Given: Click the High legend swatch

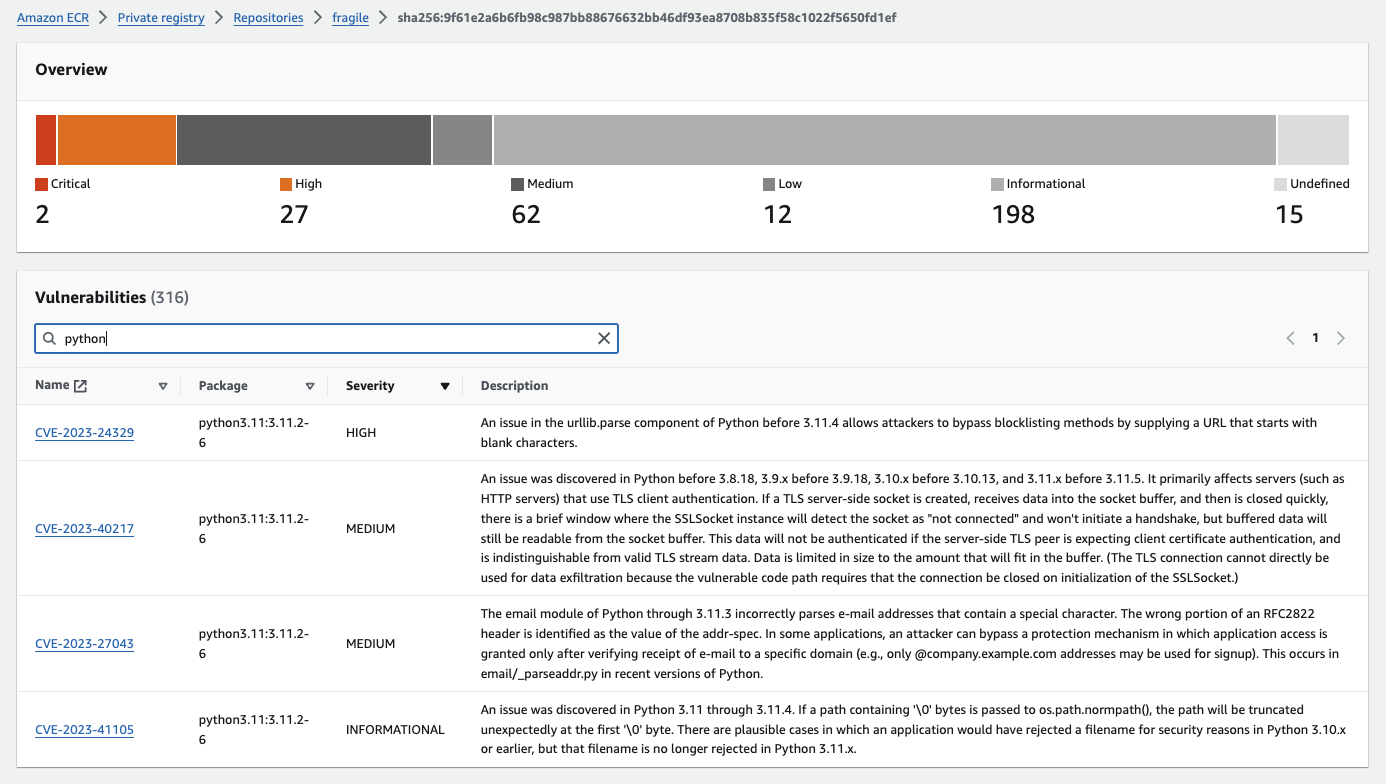Looking at the screenshot, I should click(286, 184).
